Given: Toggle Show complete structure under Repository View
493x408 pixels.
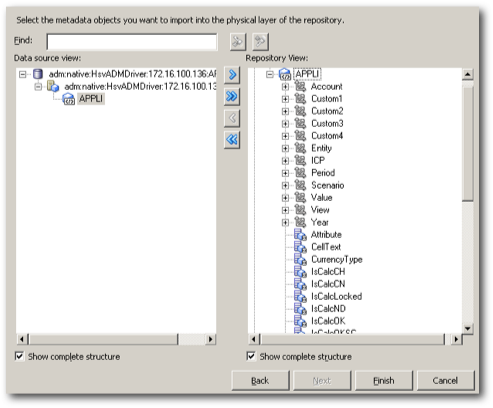Looking at the screenshot, I should [x=251, y=356].
